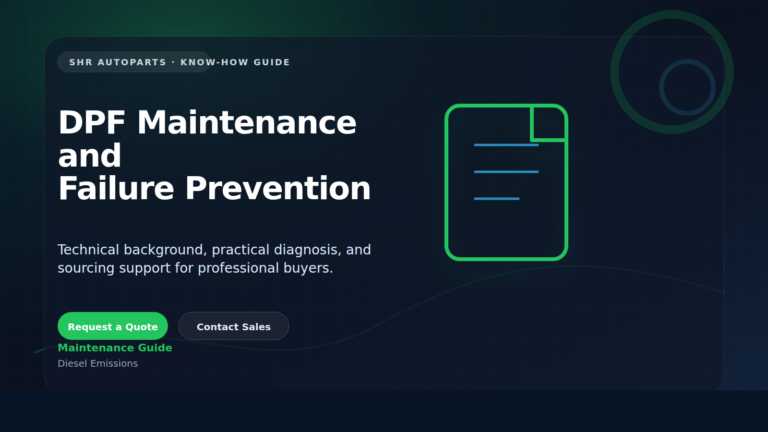This screenshot has height=432, width=768.
Task: Click the word Sales on the dark button
Action: click(x=255, y=327)
